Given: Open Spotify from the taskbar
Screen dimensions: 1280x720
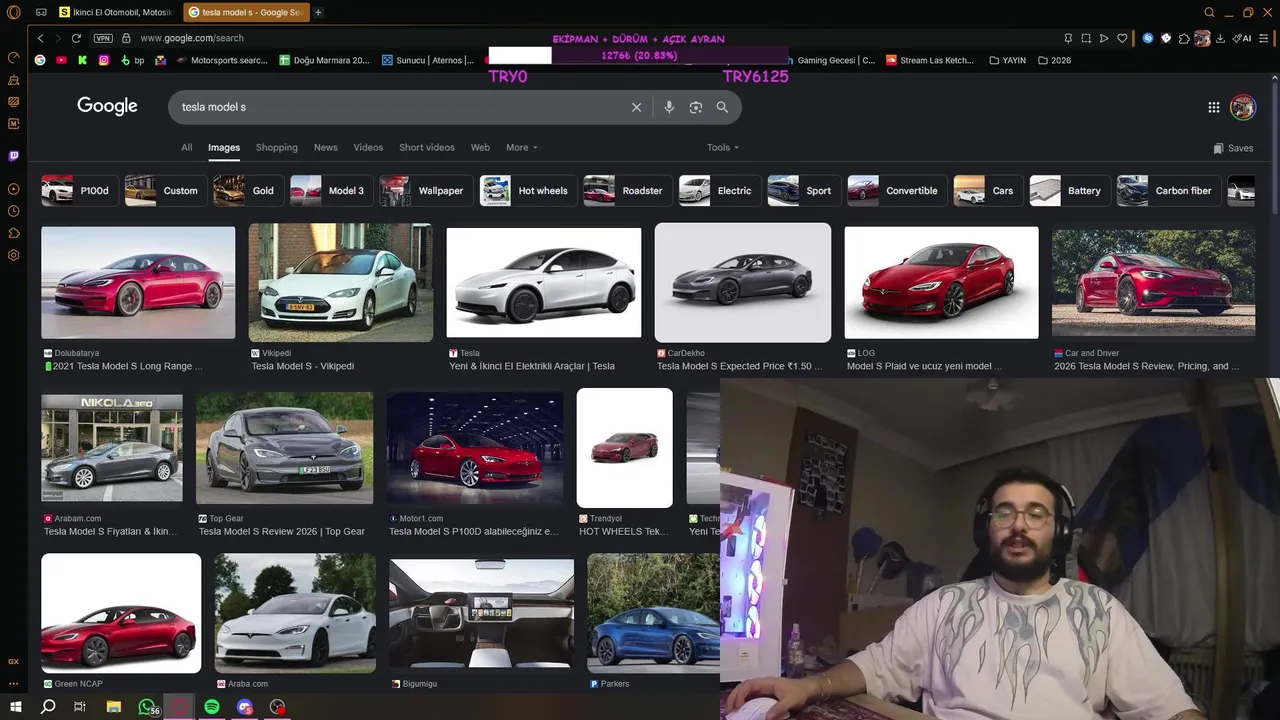Looking at the screenshot, I should (x=212, y=707).
